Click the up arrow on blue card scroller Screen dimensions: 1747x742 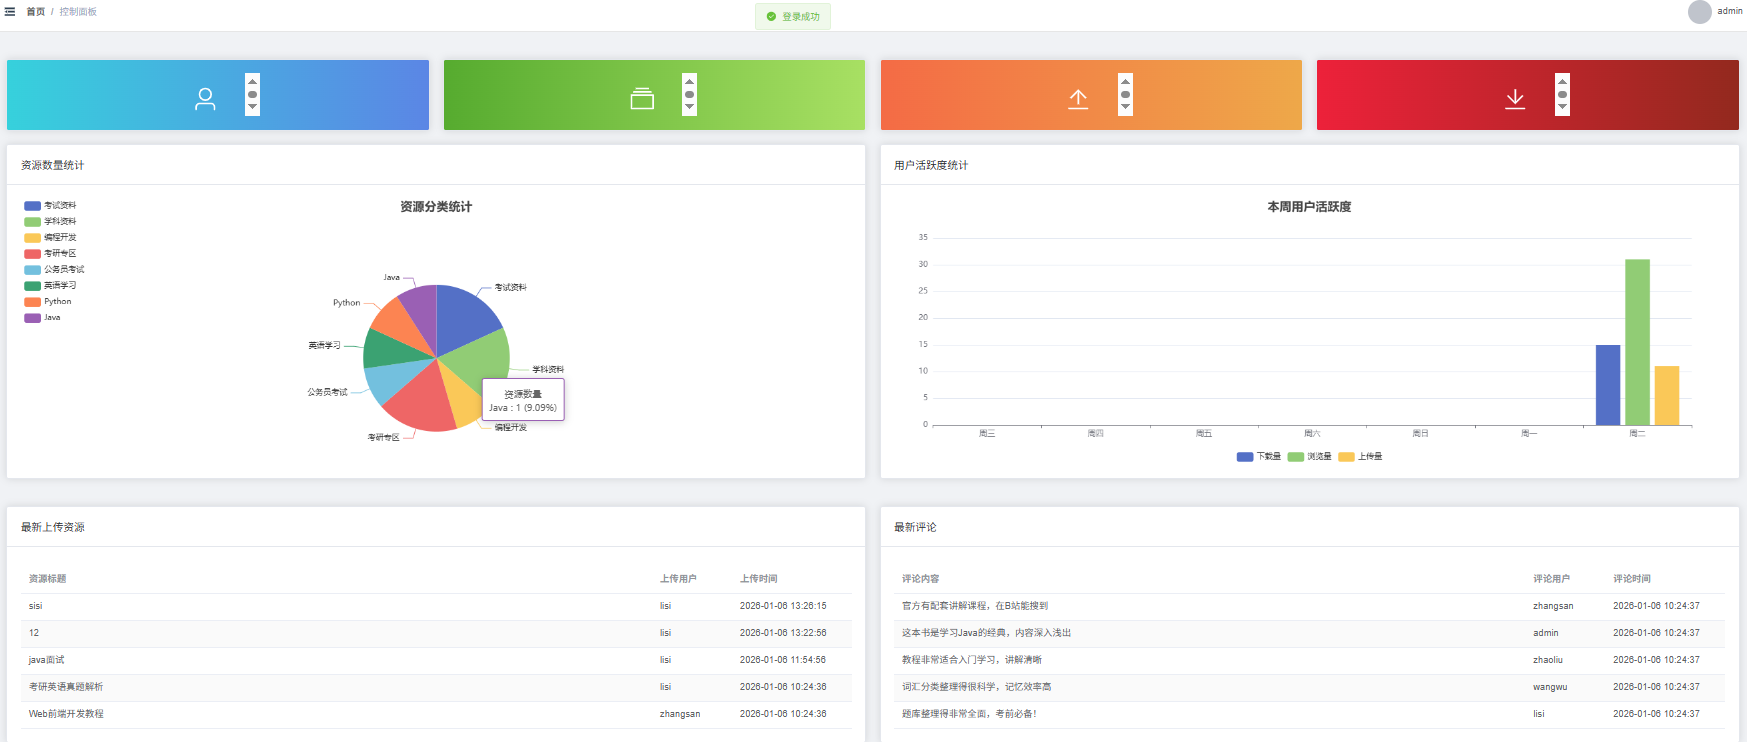coord(252,82)
